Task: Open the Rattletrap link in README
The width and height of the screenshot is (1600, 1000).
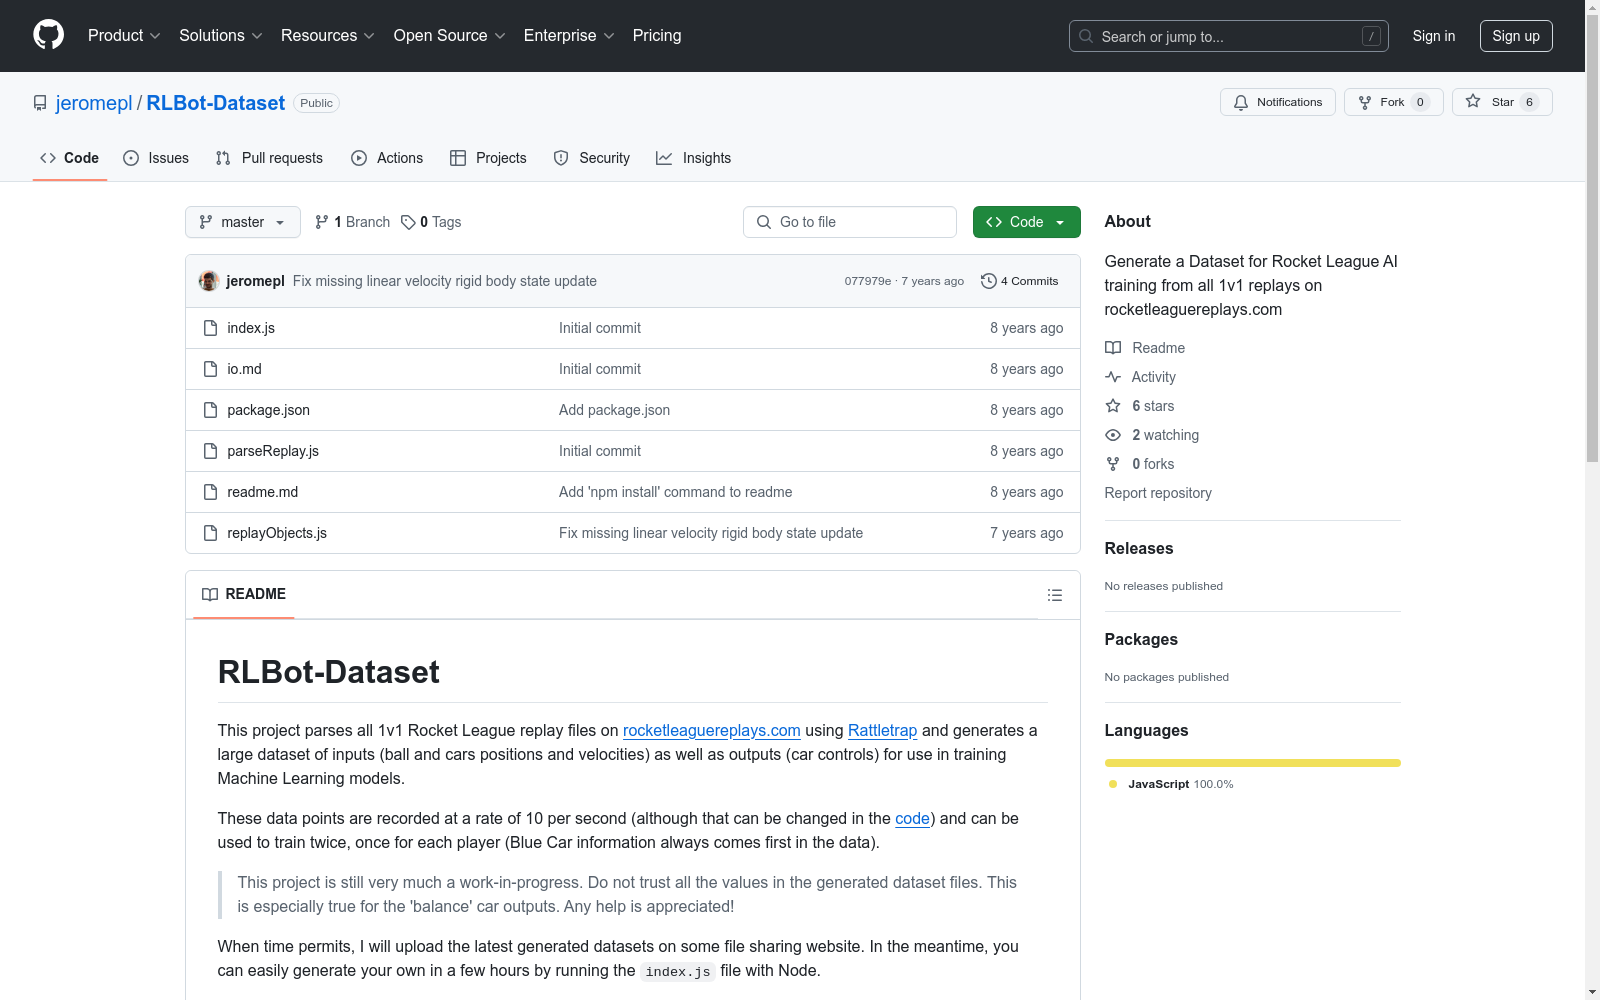Action: point(882,731)
